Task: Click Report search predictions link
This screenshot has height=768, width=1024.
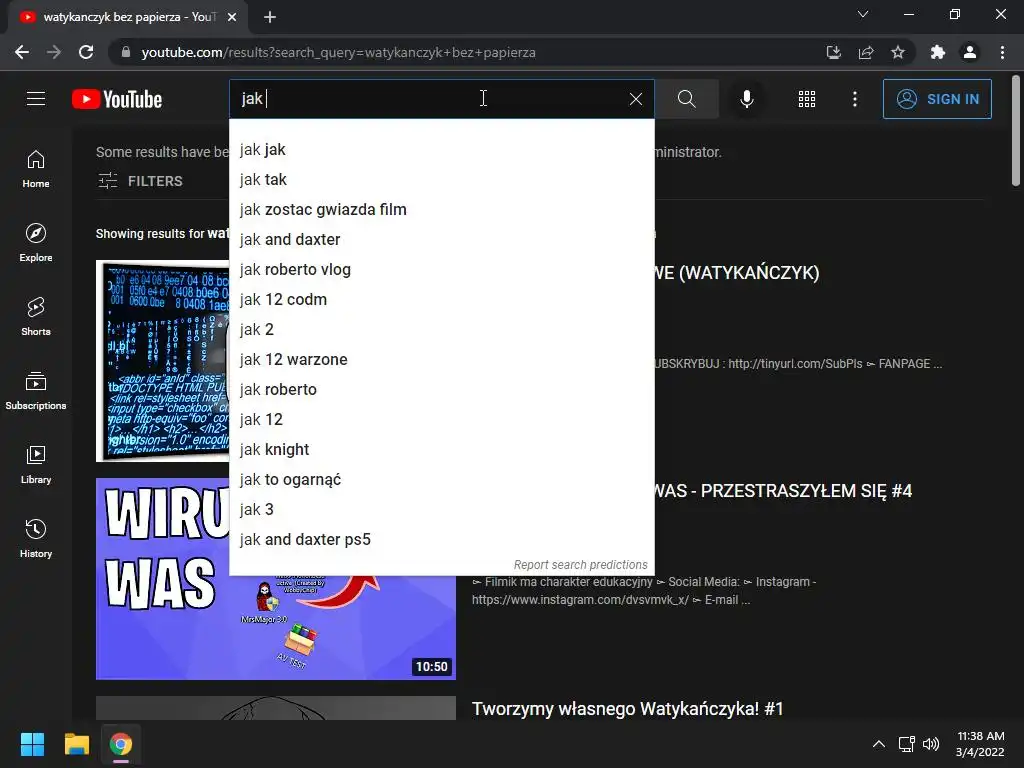Action: (x=581, y=564)
